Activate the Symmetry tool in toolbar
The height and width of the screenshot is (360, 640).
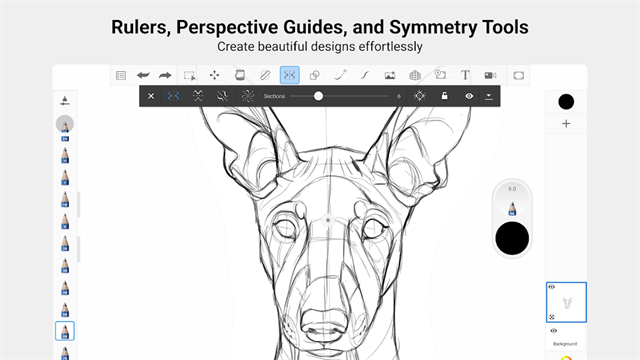289,75
